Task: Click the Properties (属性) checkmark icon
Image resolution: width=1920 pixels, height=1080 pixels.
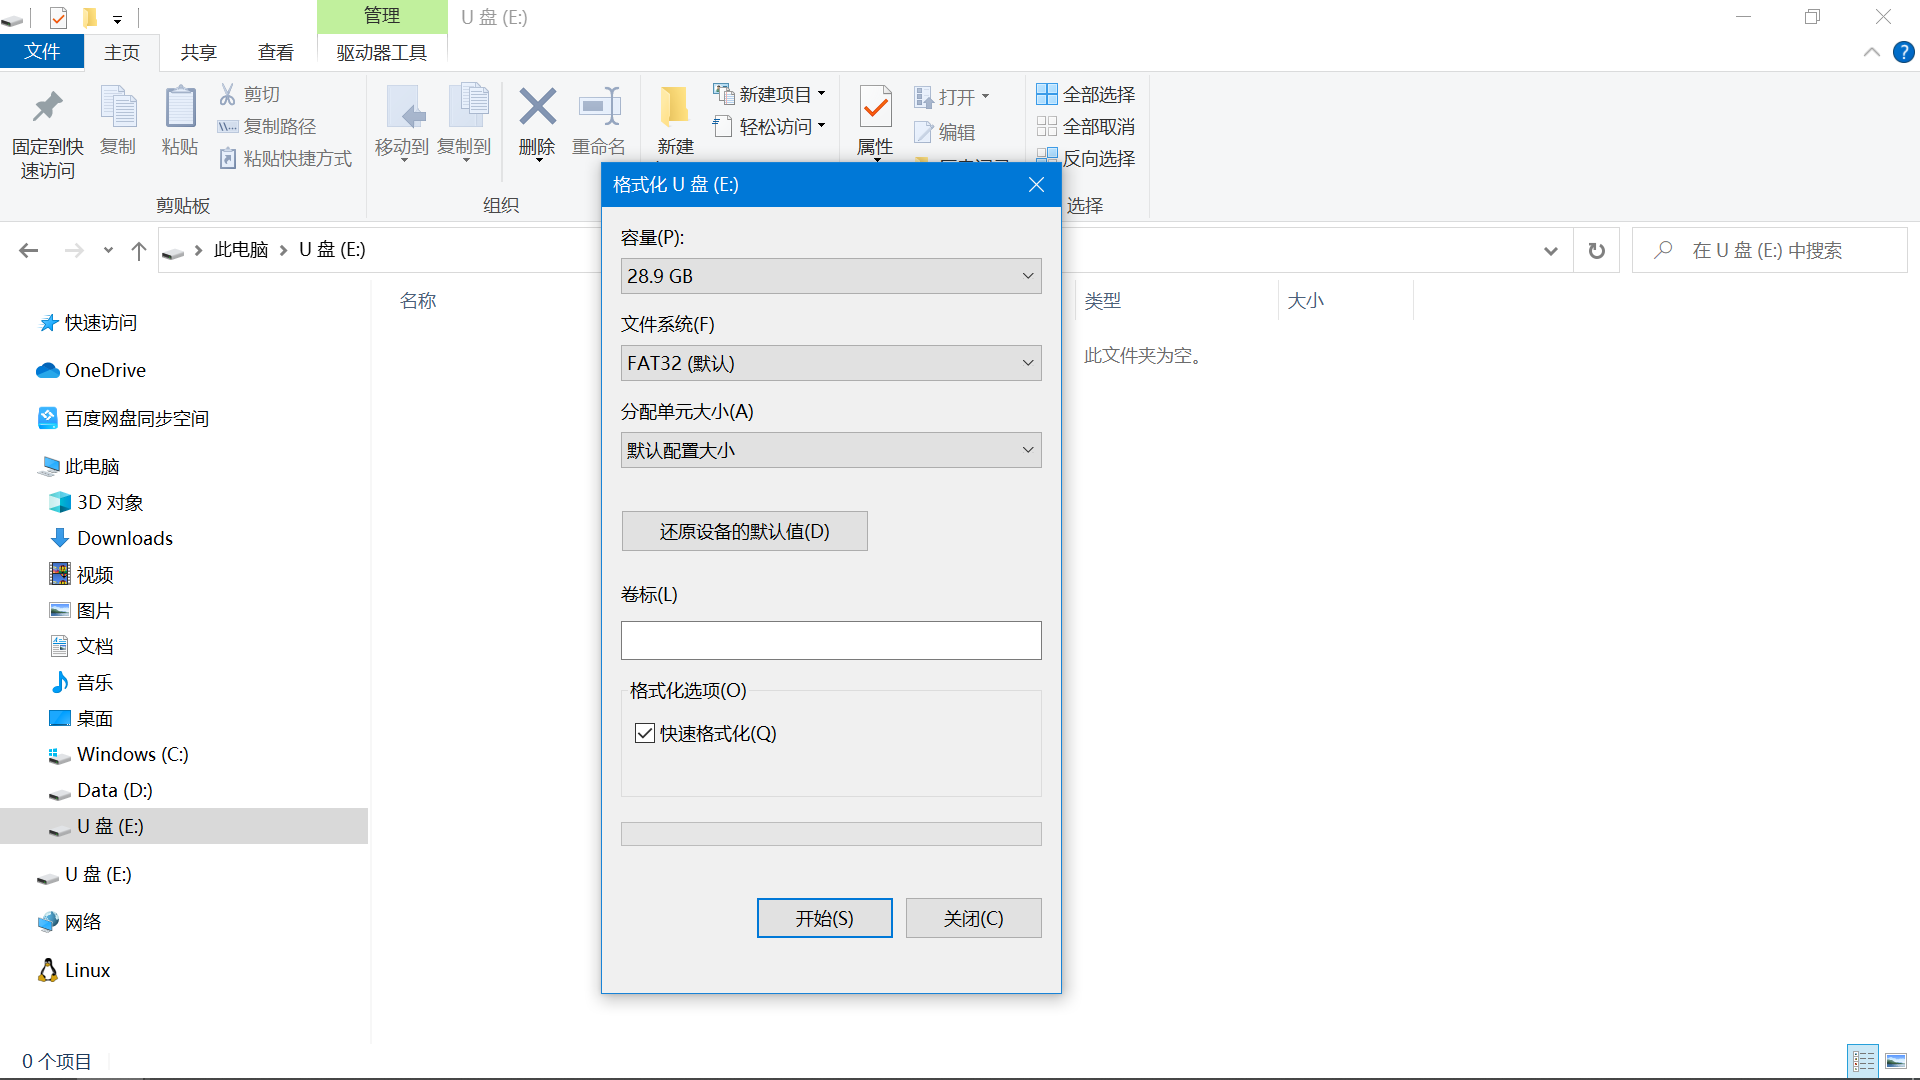Action: click(875, 106)
